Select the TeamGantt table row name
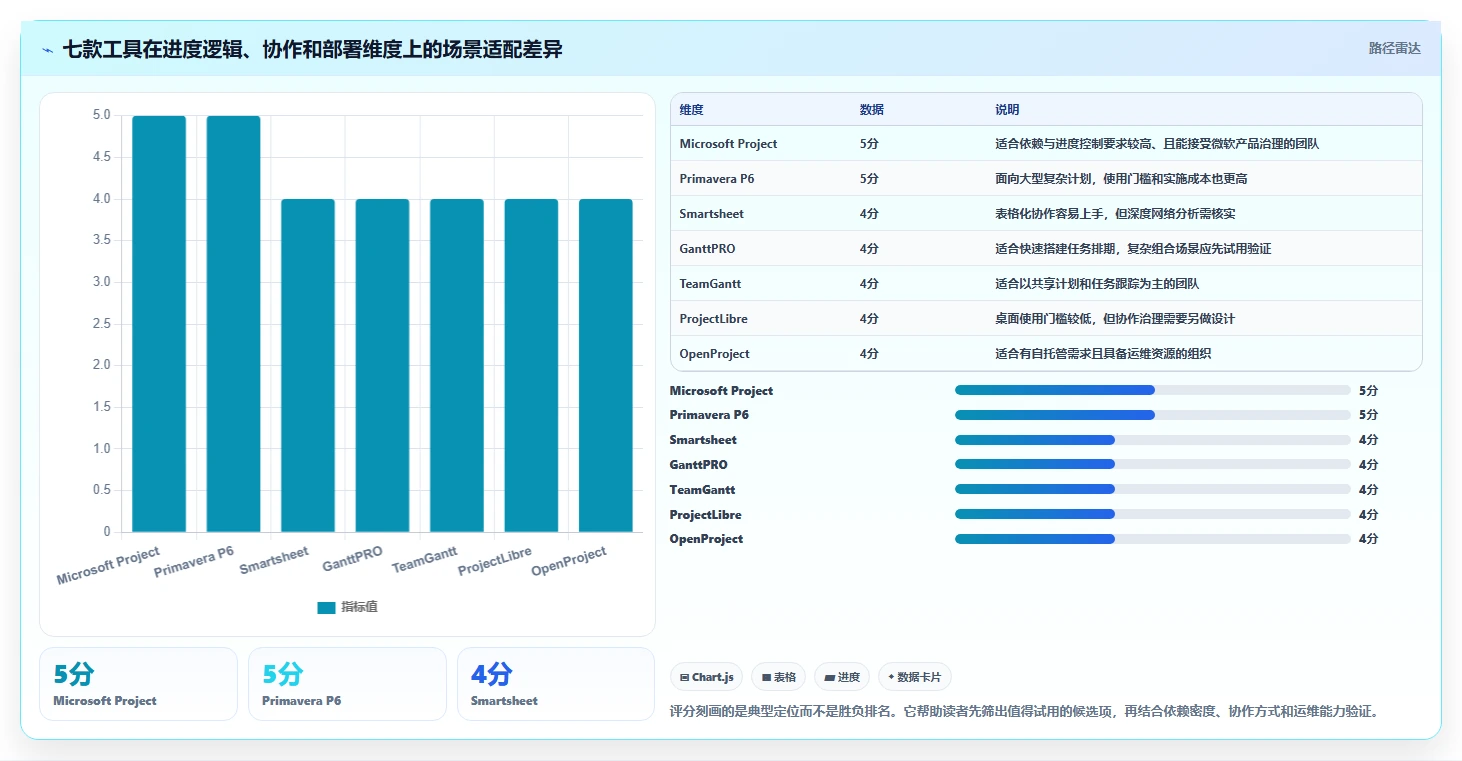 (710, 284)
